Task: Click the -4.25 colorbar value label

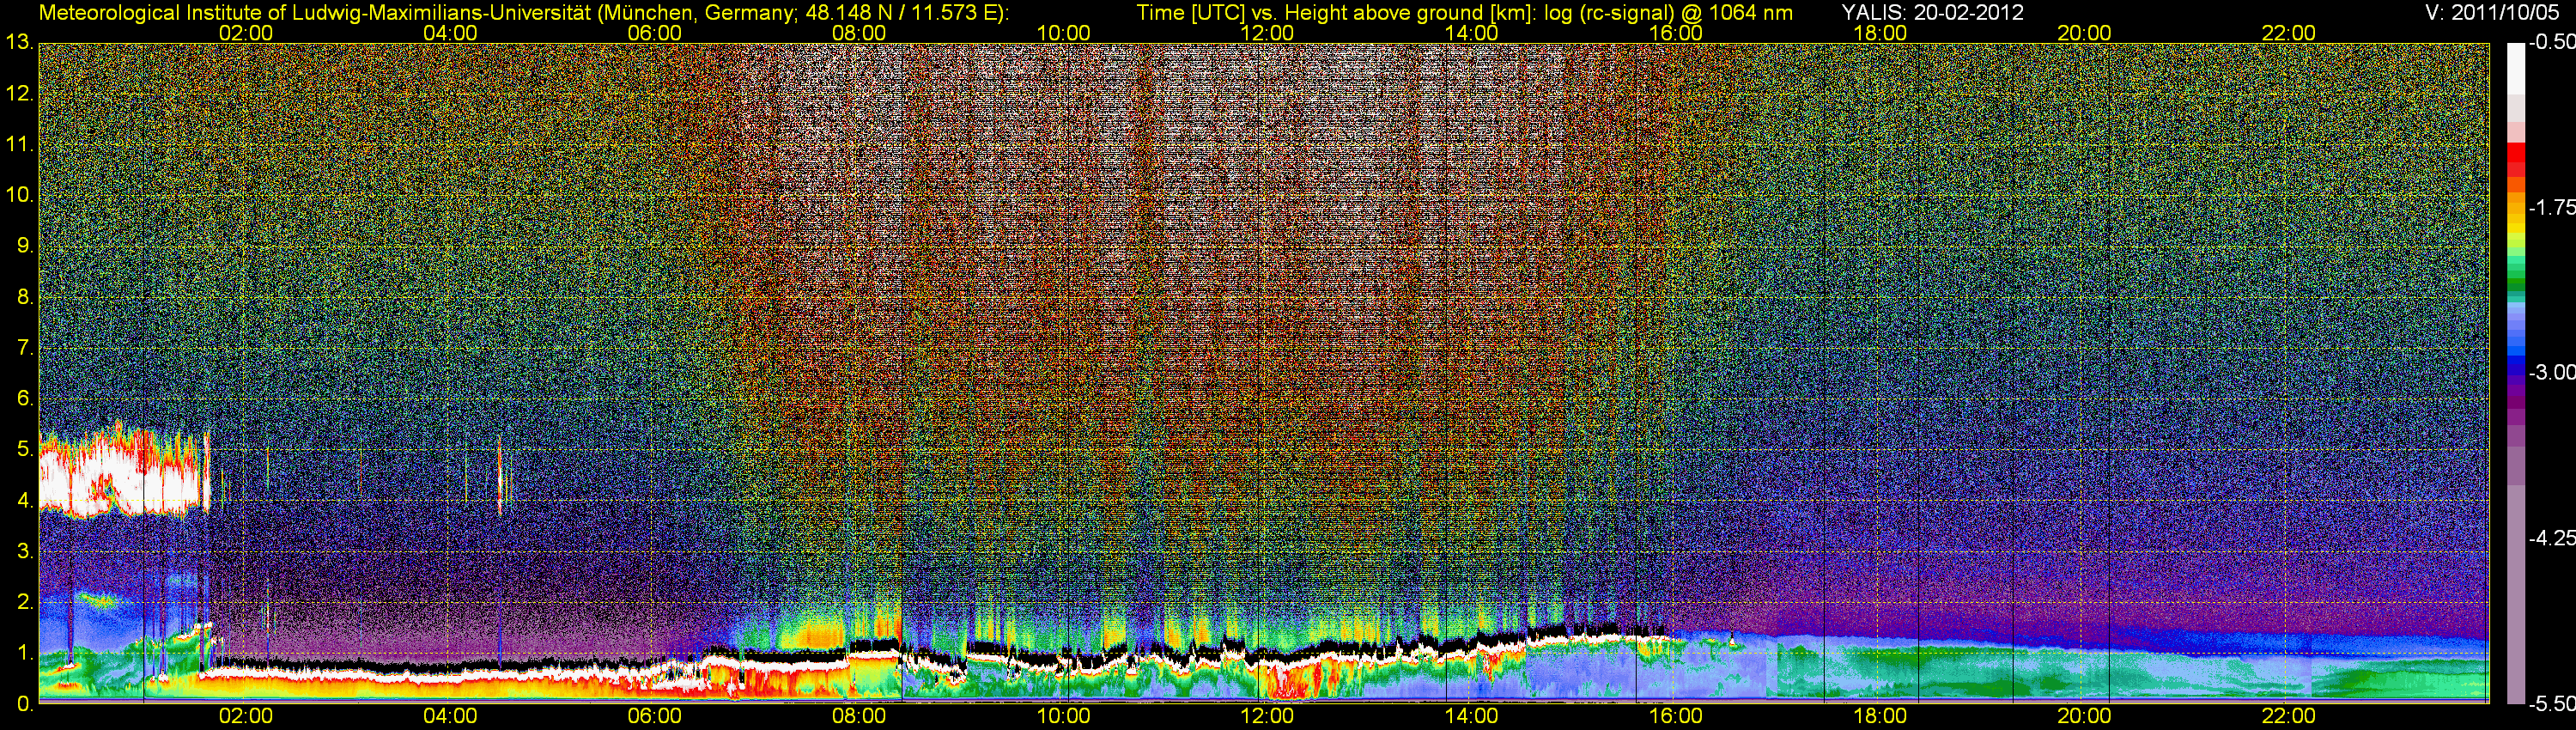Action: tap(2551, 538)
